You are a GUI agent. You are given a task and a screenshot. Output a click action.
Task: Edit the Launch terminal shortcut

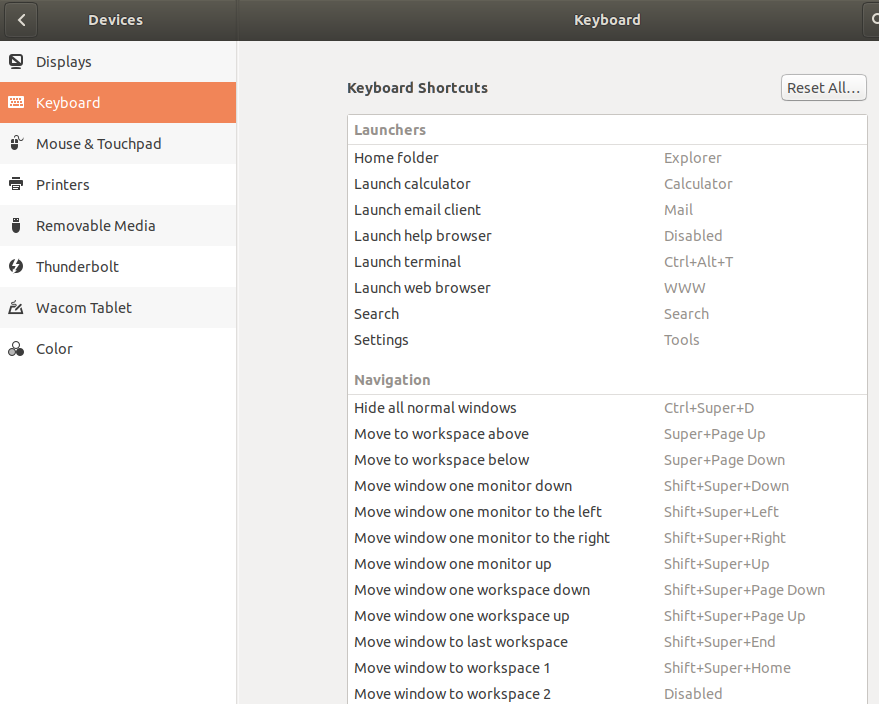[x=607, y=262]
